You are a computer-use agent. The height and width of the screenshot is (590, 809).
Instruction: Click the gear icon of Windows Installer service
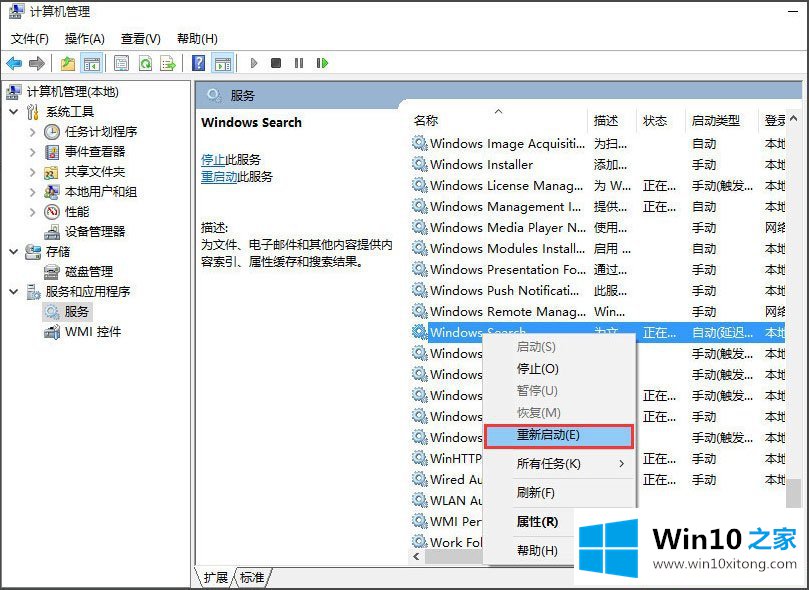tap(419, 164)
